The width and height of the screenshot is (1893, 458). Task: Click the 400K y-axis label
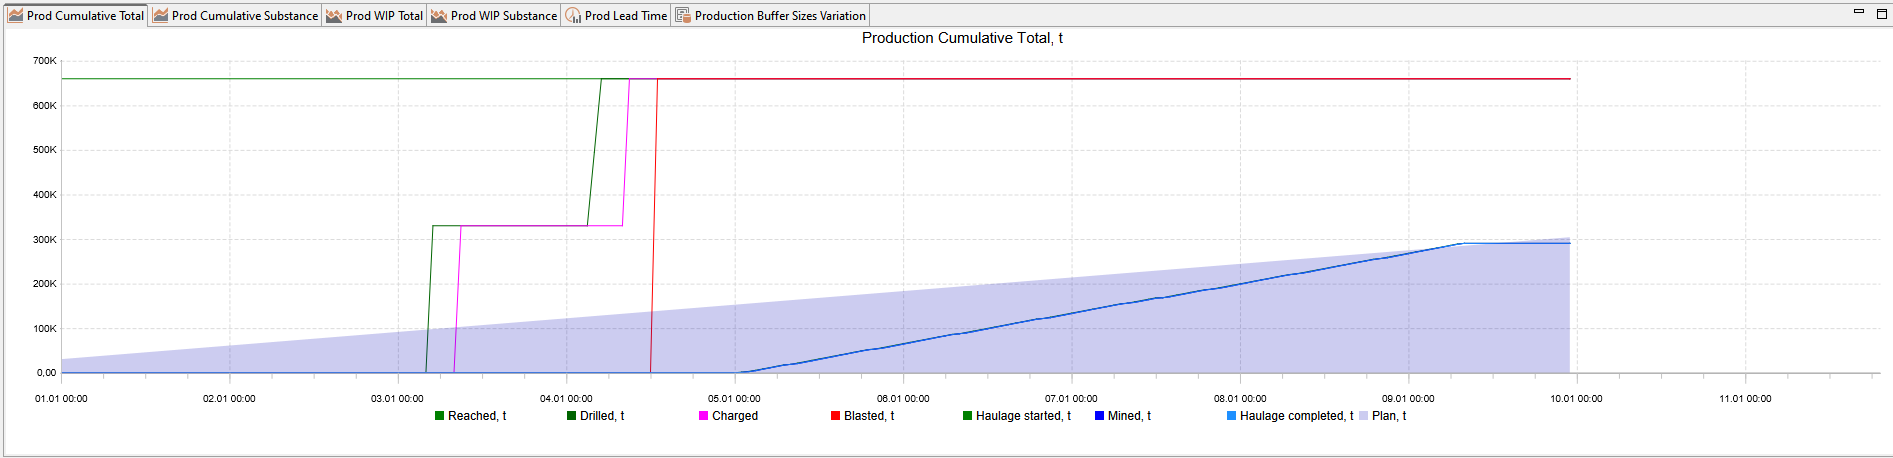[x=45, y=195]
